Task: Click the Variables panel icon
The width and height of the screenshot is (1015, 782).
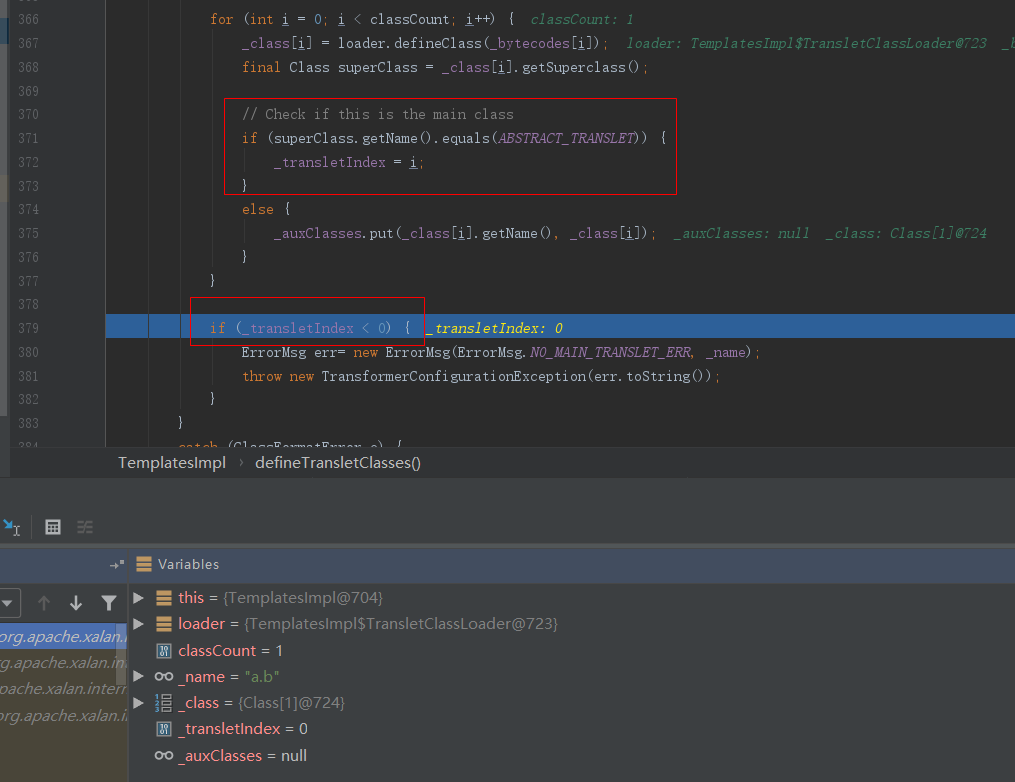Action: coord(144,564)
